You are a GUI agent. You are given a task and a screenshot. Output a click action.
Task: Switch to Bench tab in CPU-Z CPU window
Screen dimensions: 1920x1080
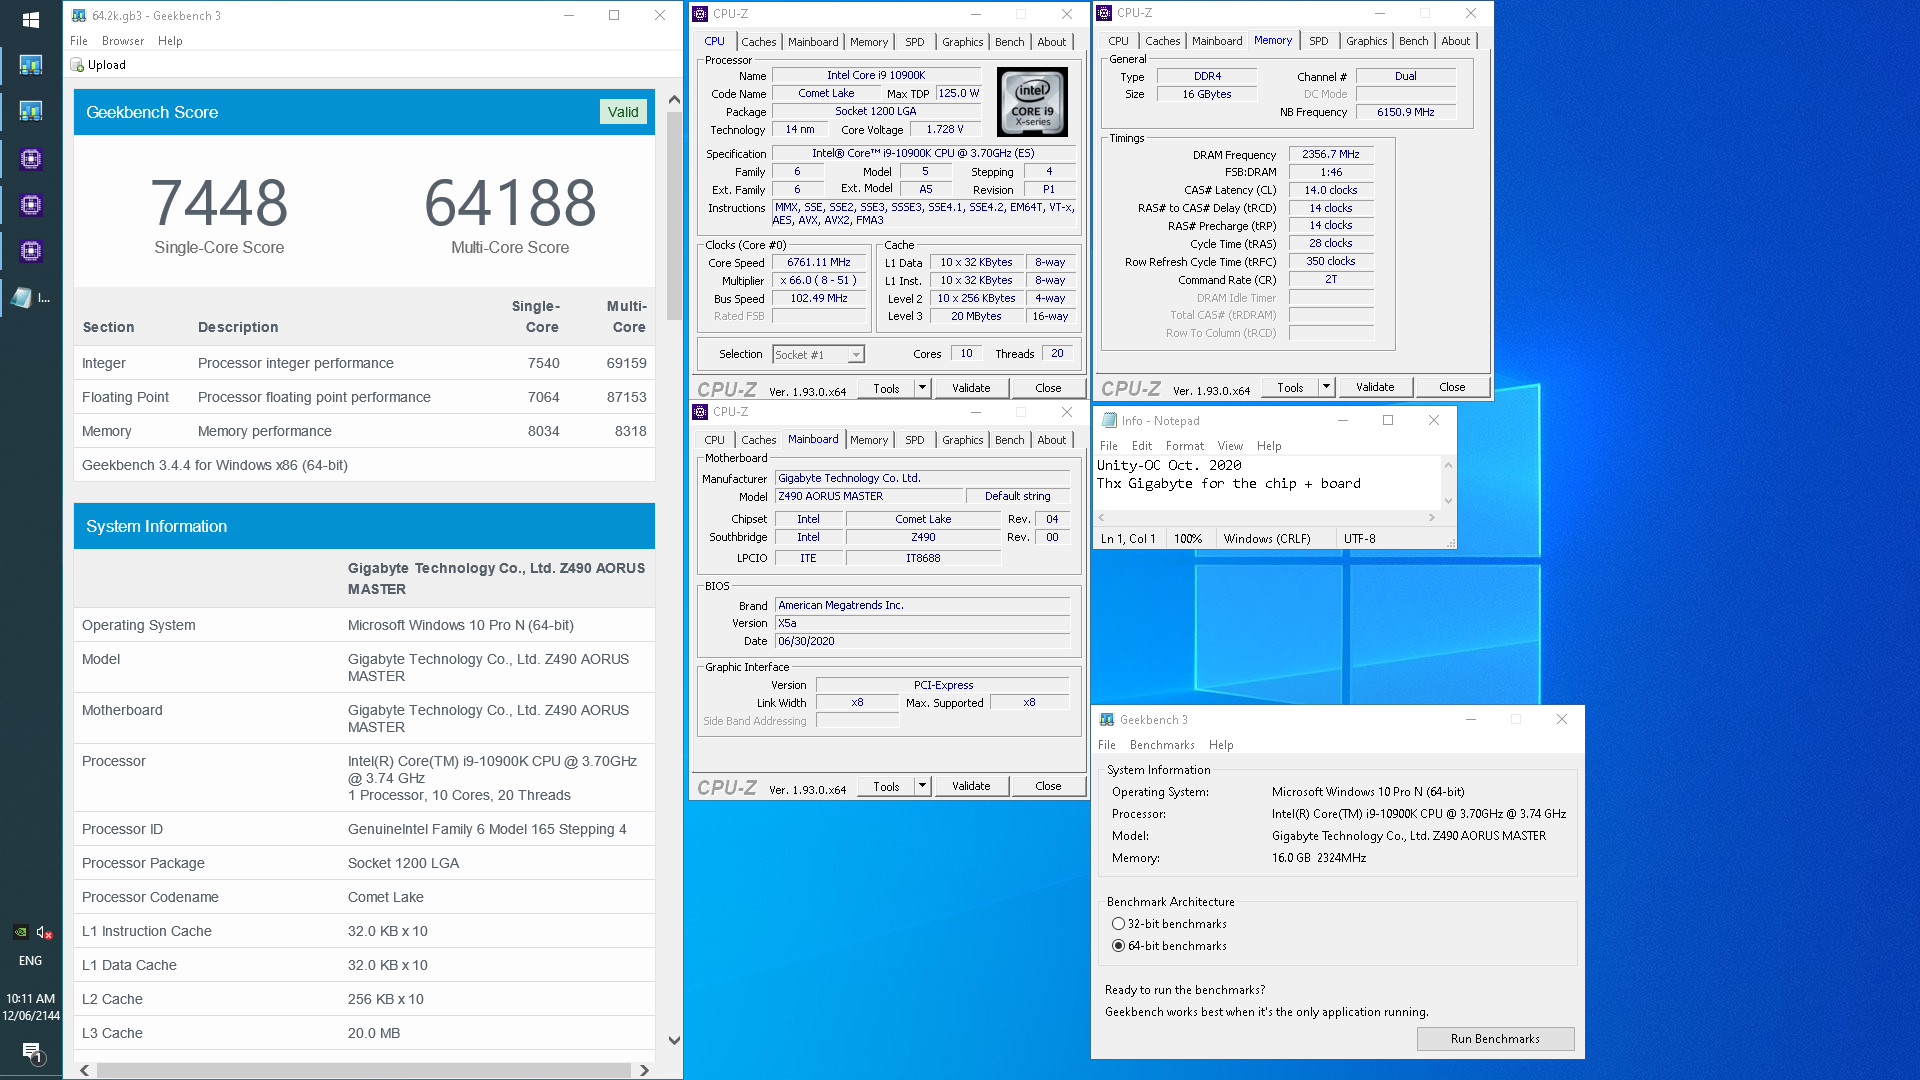point(1009,42)
